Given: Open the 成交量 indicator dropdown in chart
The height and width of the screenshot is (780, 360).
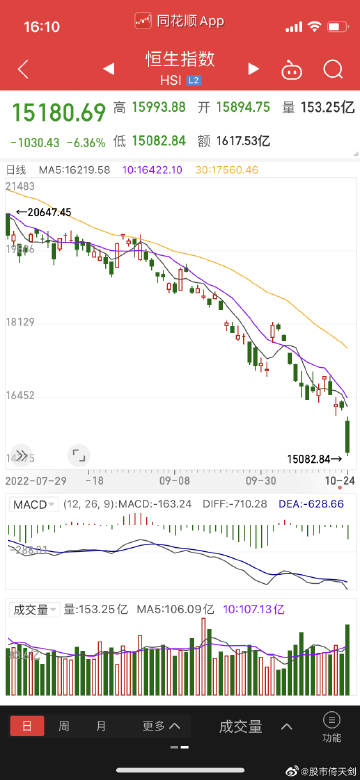Looking at the screenshot, I should pos(34,609).
